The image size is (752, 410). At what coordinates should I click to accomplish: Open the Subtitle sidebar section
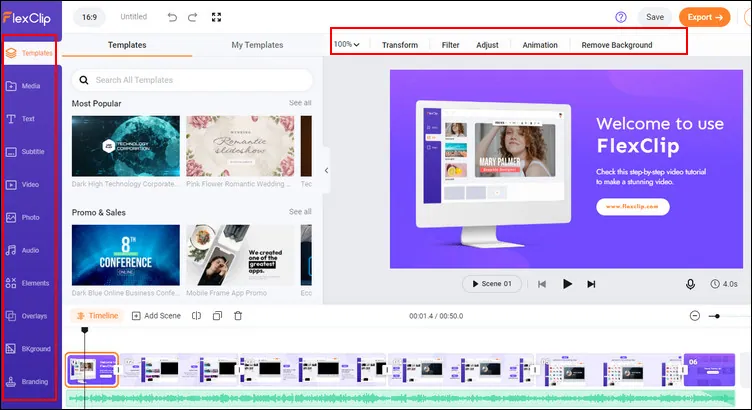coord(25,152)
